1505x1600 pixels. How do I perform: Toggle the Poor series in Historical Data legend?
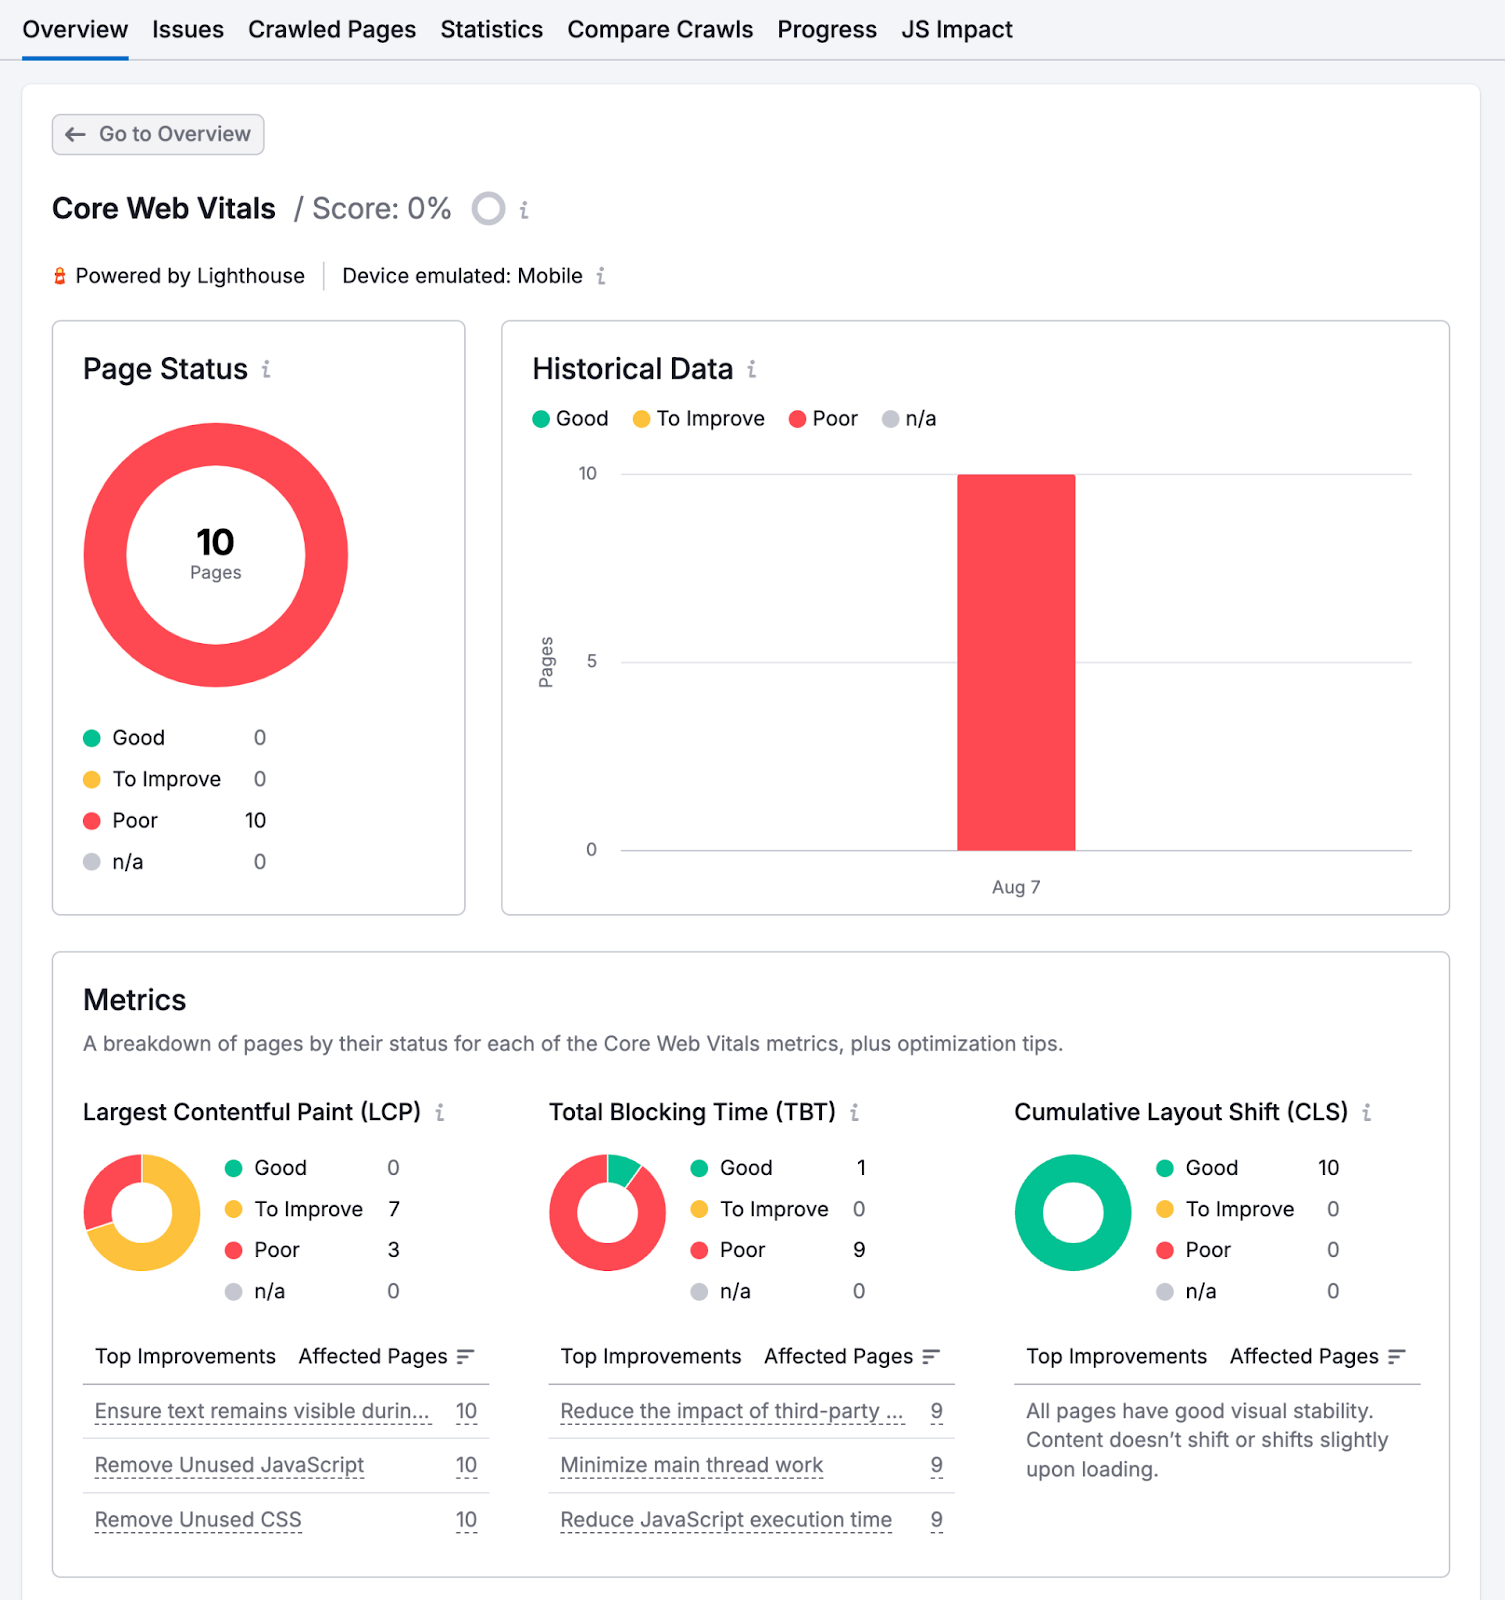pos(823,419)
